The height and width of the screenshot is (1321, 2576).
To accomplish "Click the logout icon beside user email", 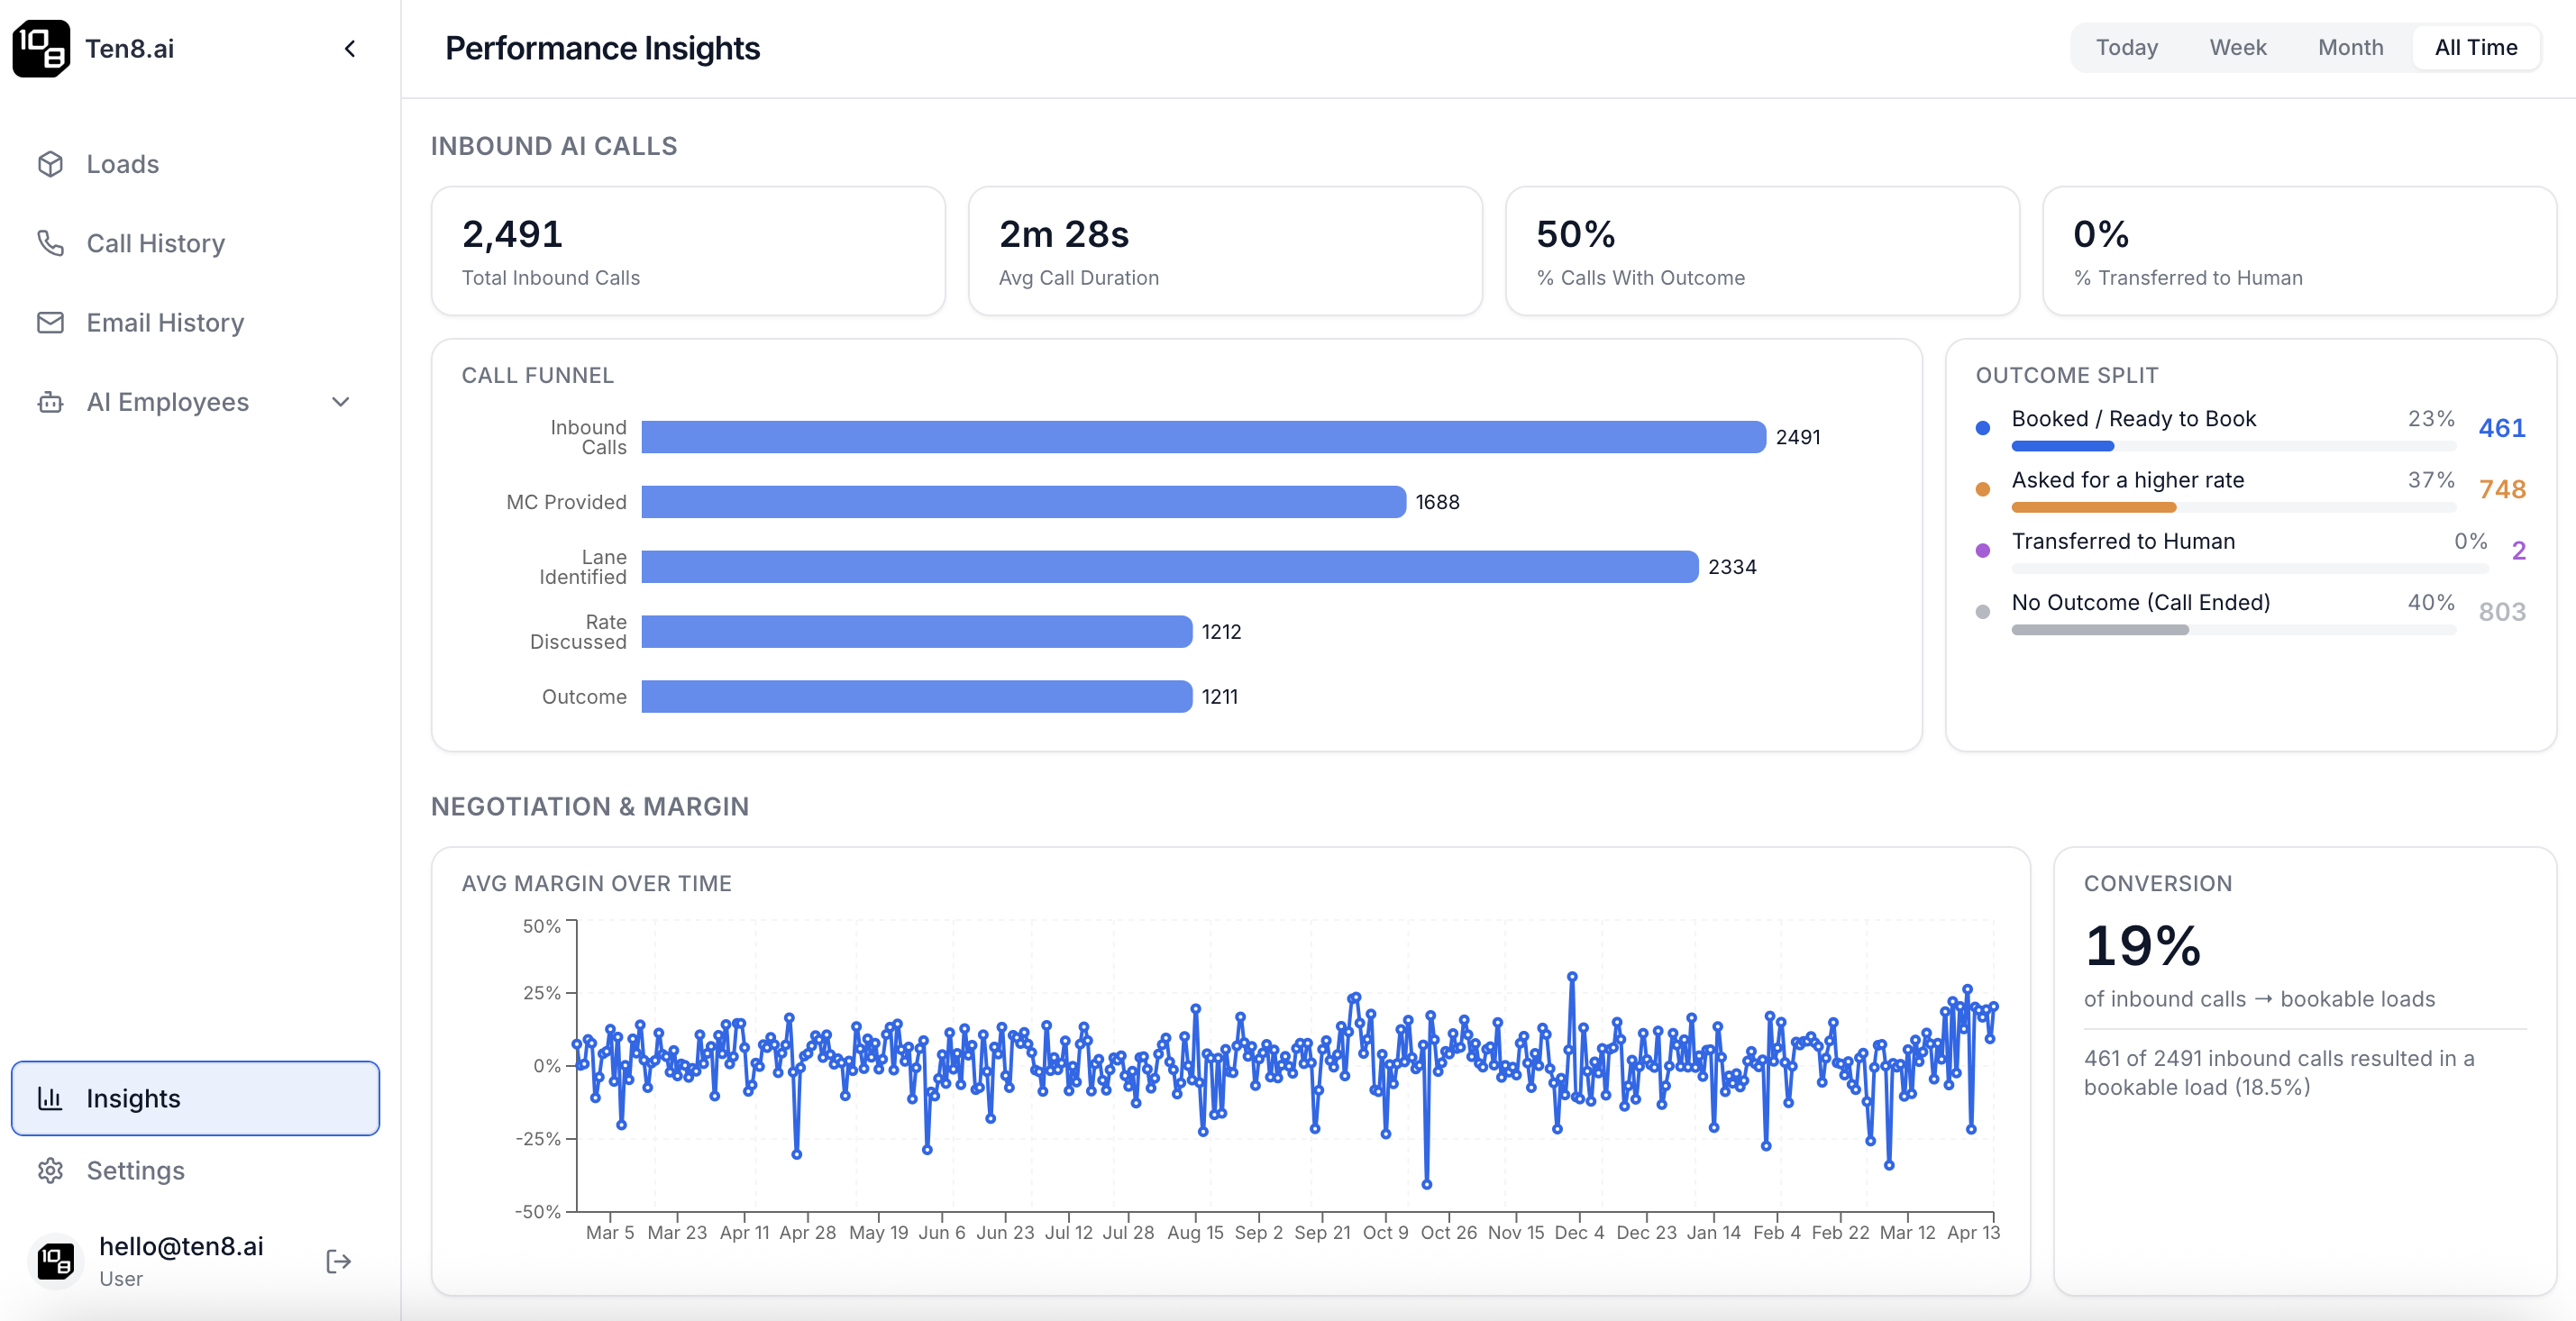I will tap(338, 1261).
